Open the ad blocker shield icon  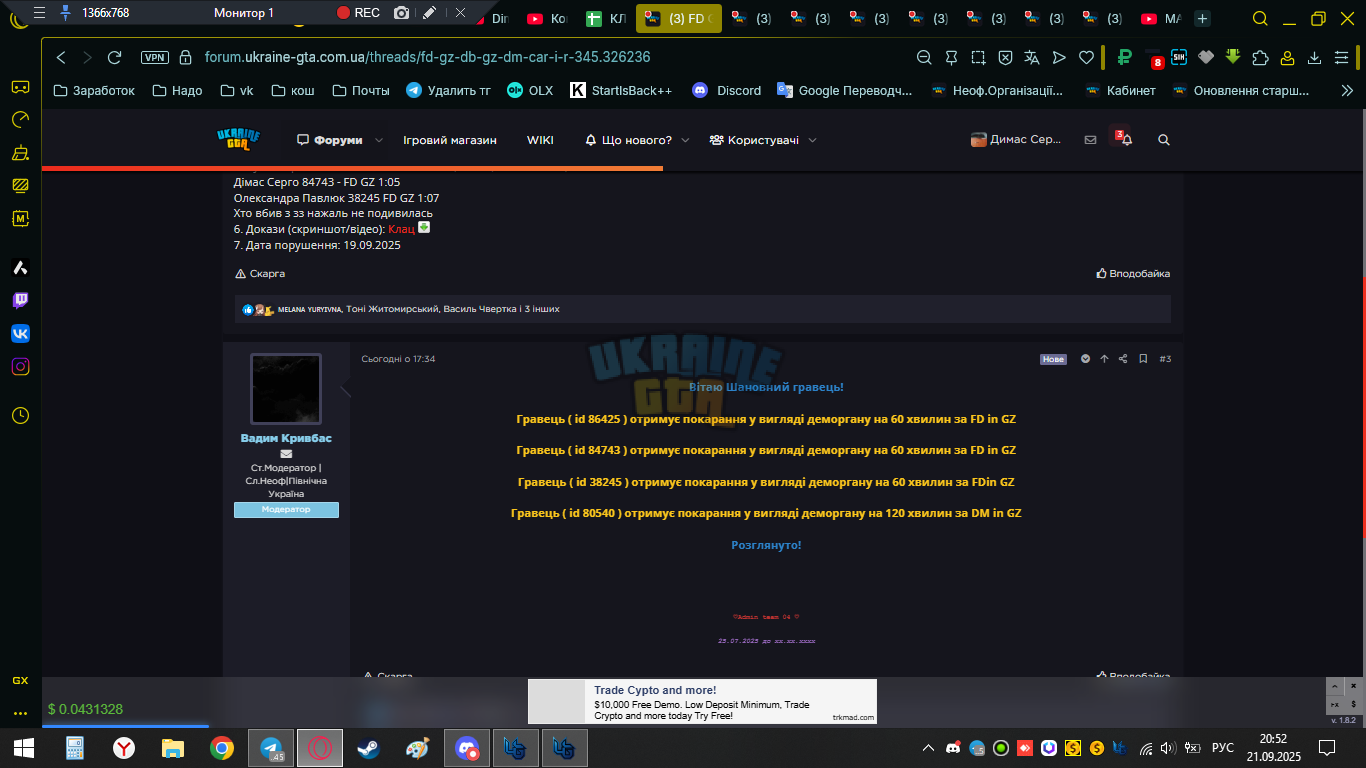click(1005, 58)
